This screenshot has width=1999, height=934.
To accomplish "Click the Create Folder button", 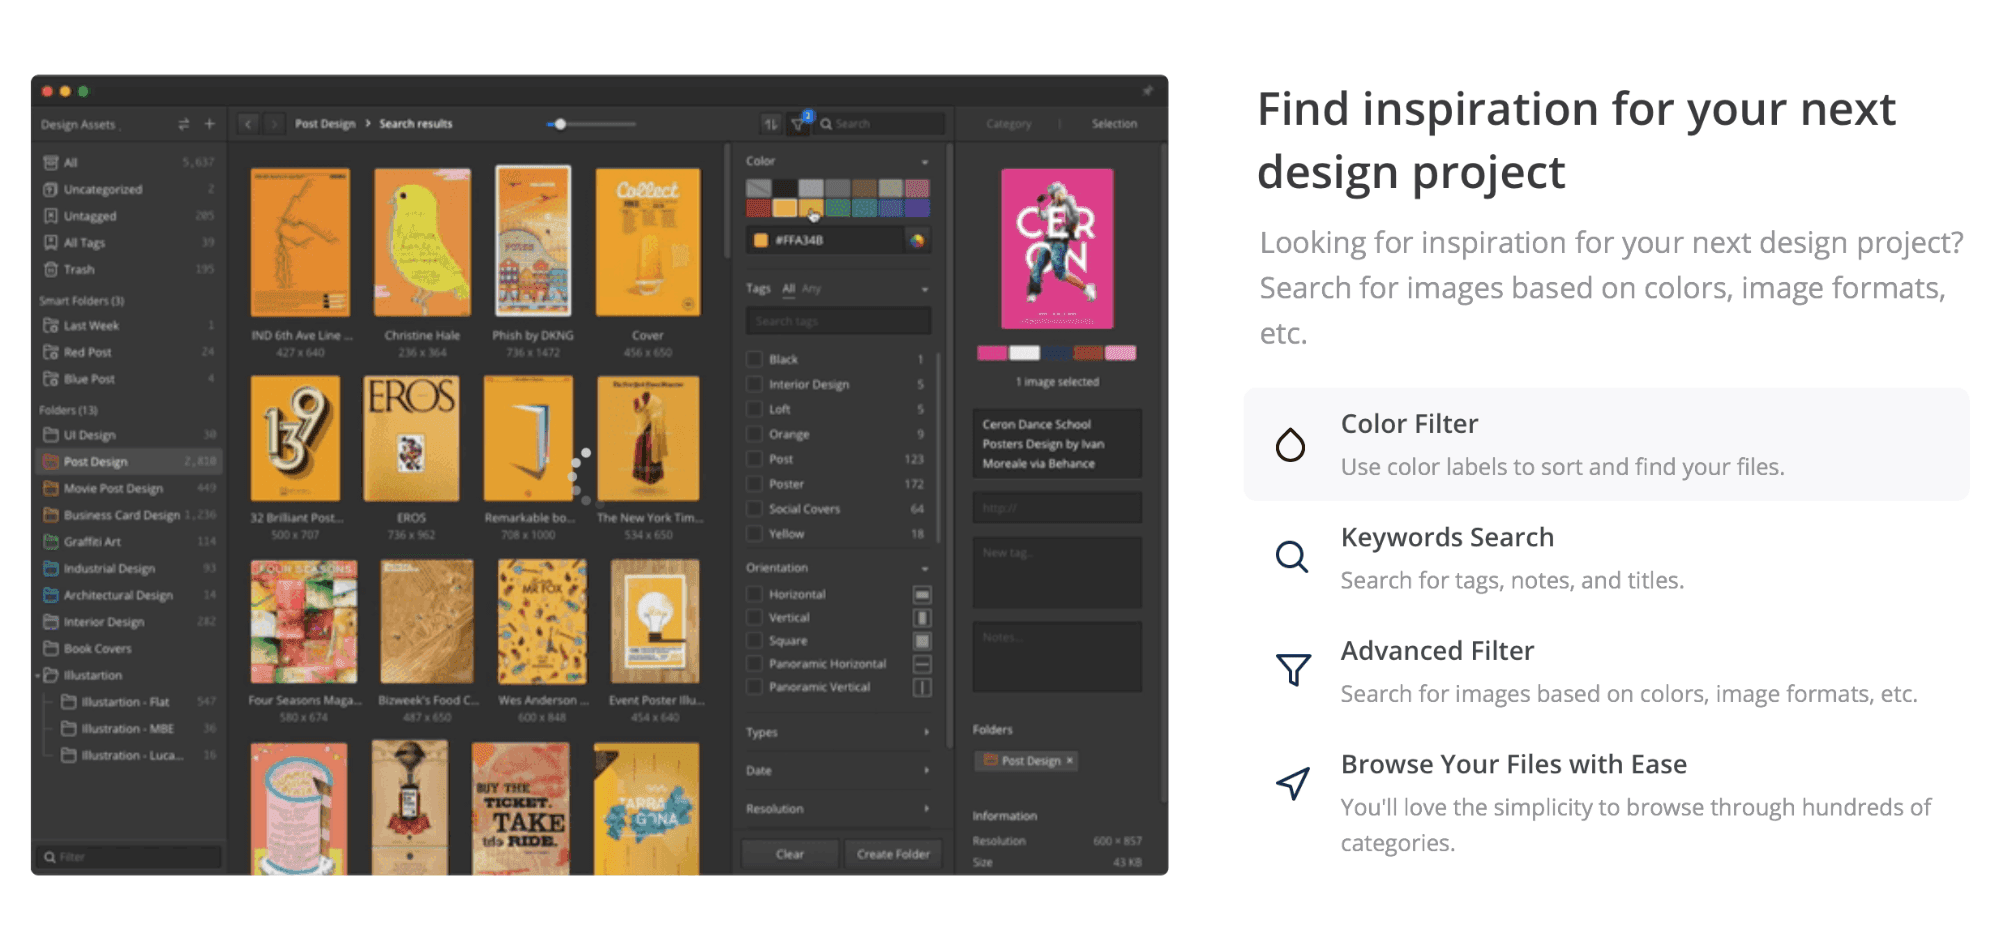I will 893,854.
